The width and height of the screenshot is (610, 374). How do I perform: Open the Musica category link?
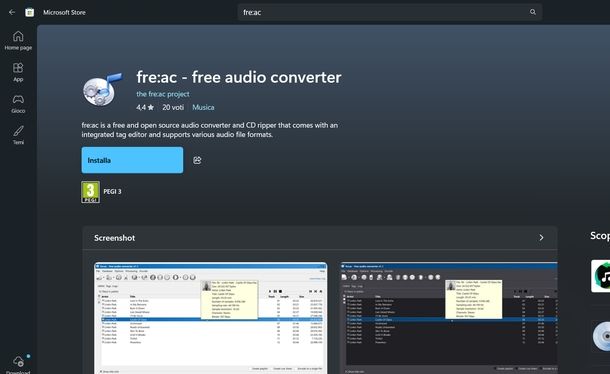coord(203,107)
